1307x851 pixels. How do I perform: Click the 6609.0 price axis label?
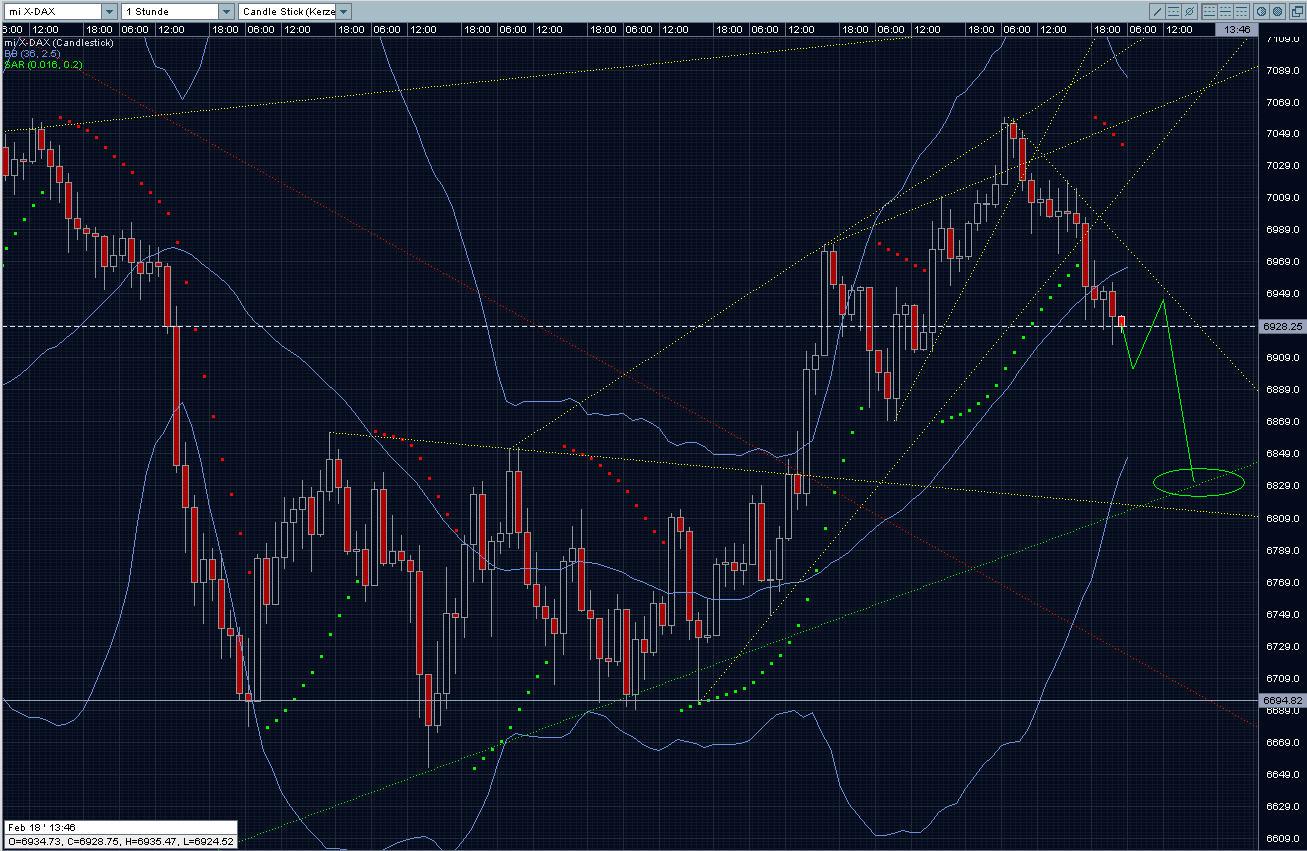(1281, 838)
